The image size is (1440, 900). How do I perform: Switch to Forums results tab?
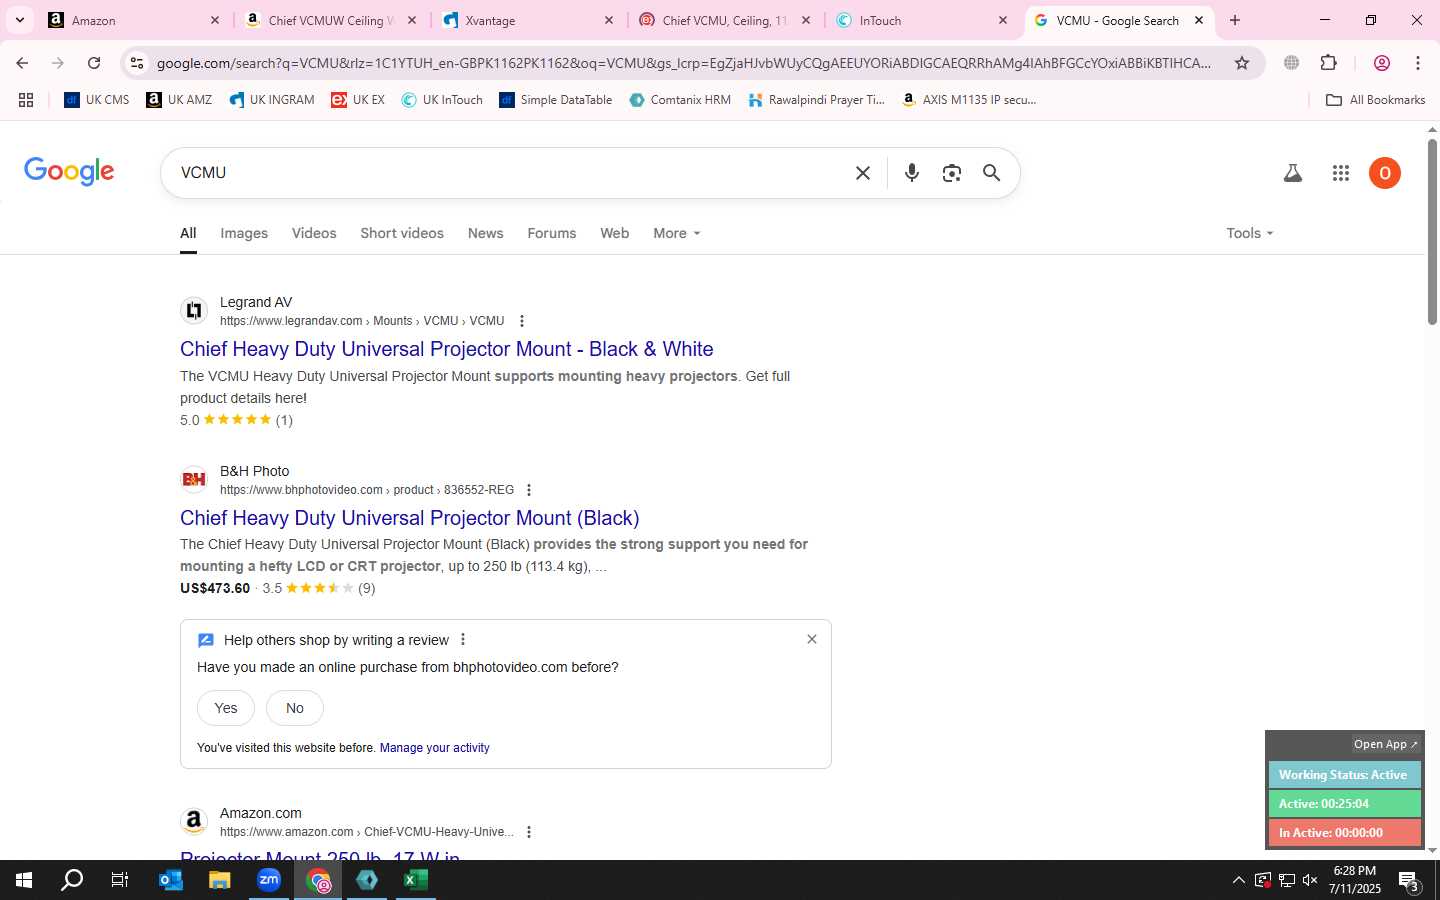click(x=552, y=233)
